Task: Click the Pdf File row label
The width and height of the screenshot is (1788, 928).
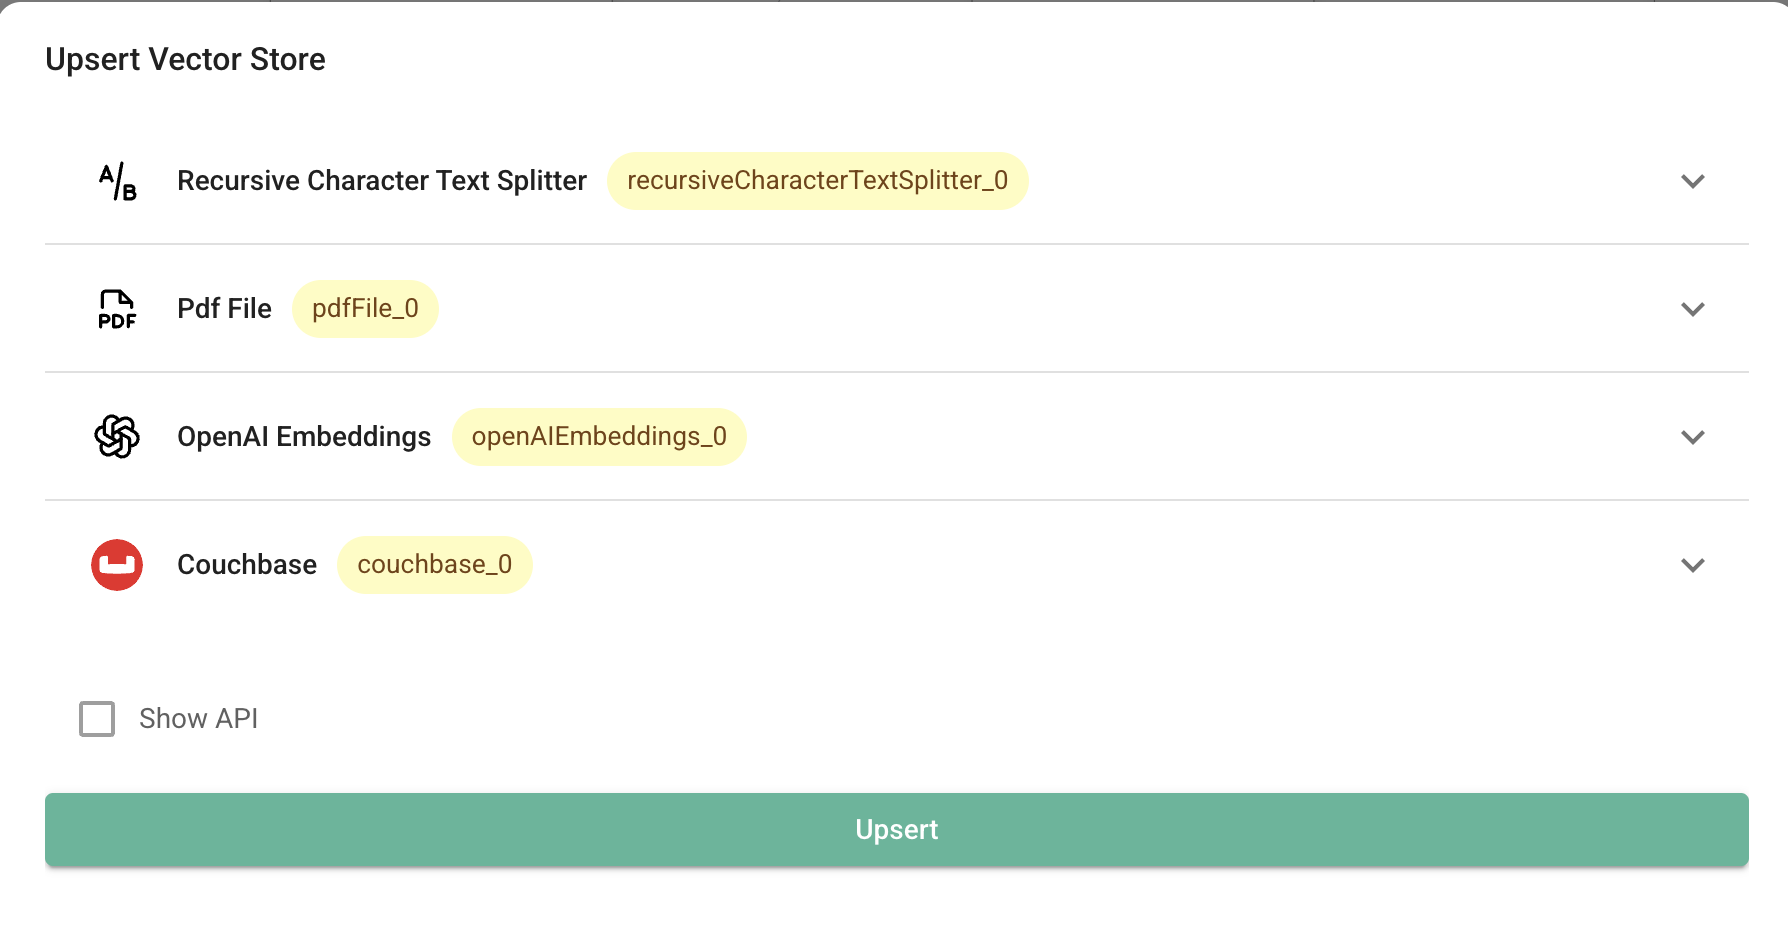Action: (x=224, y=309)
